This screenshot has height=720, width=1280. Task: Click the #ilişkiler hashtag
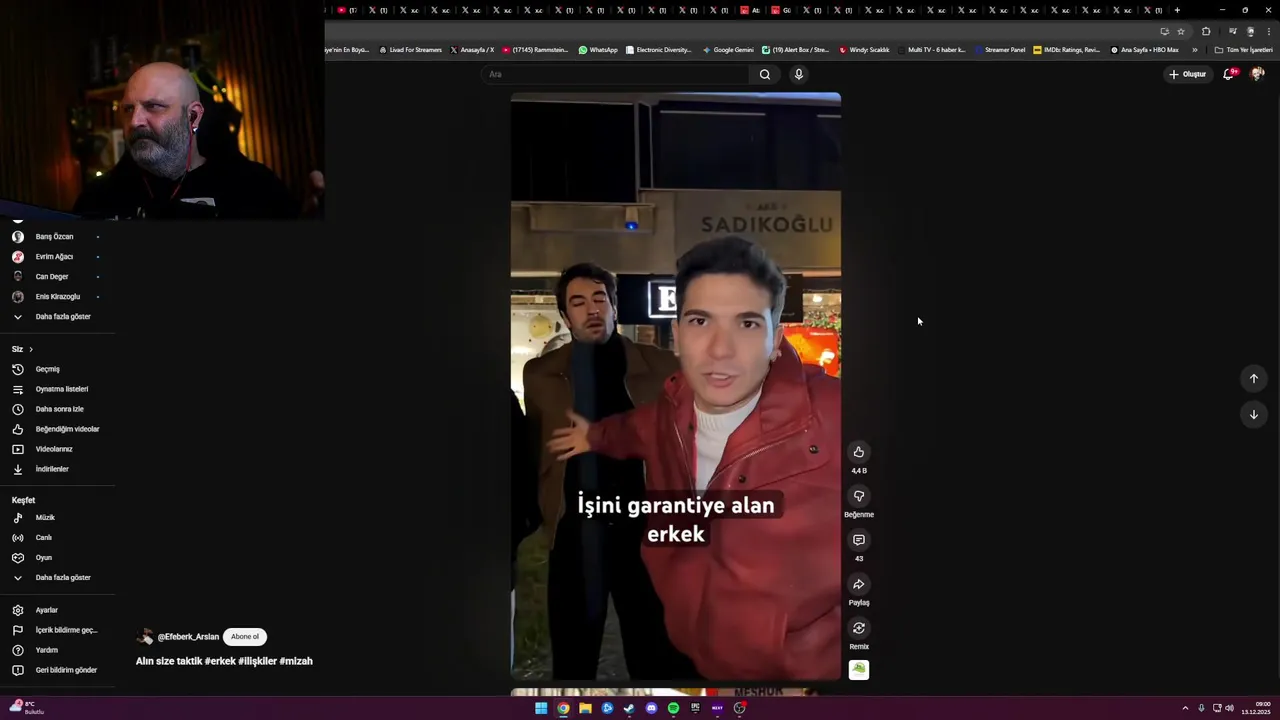tap(257, 661)
